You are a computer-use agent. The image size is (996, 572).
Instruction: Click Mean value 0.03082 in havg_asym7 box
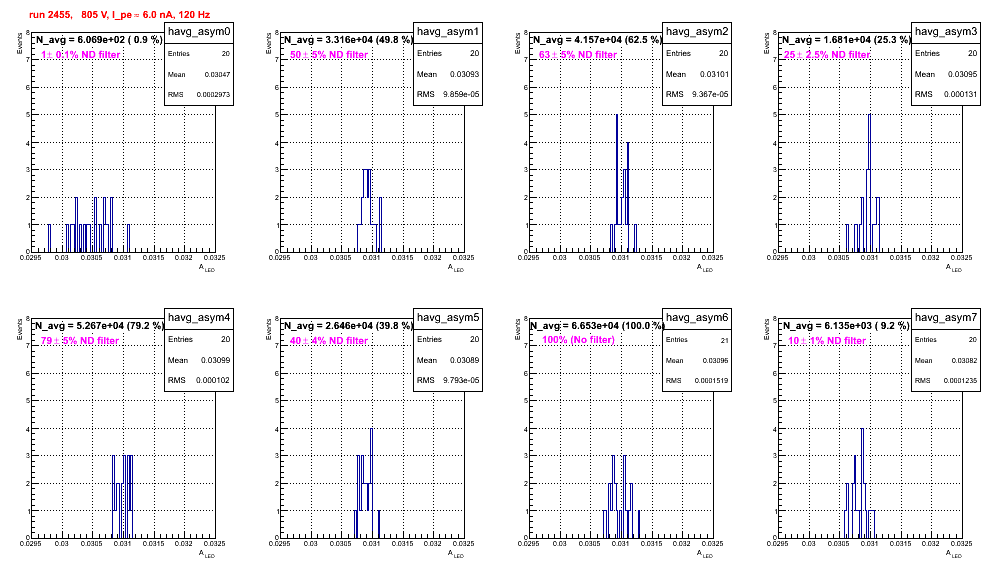pos(964,360)
